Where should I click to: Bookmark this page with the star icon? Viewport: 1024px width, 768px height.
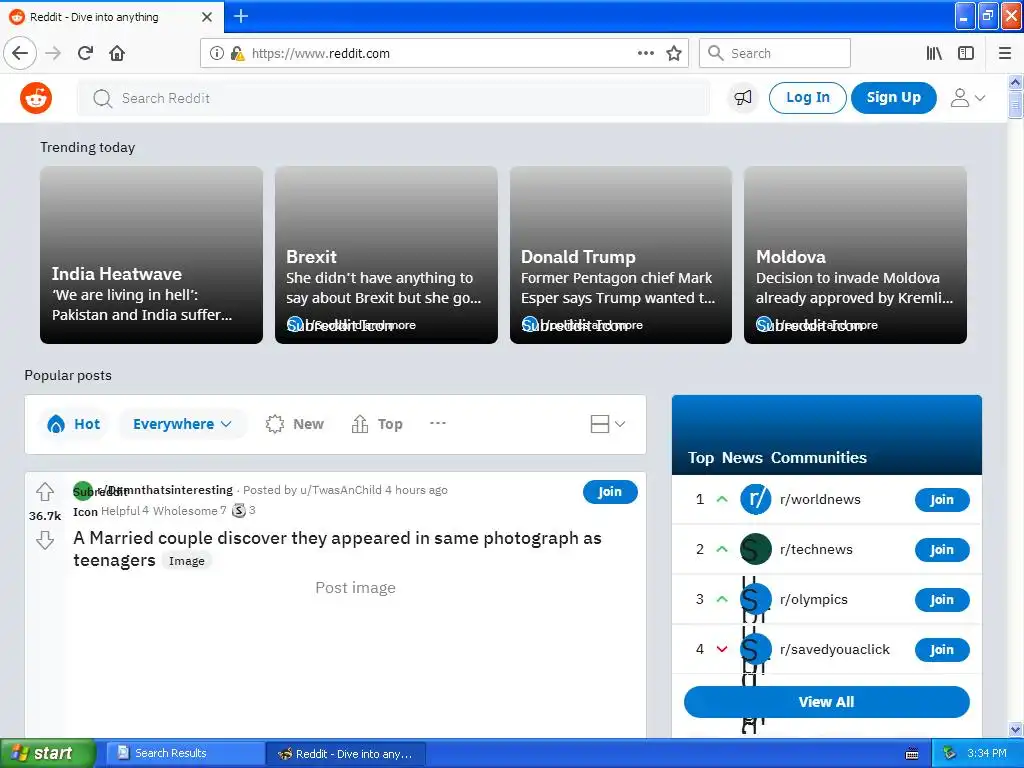click(674, 54)
